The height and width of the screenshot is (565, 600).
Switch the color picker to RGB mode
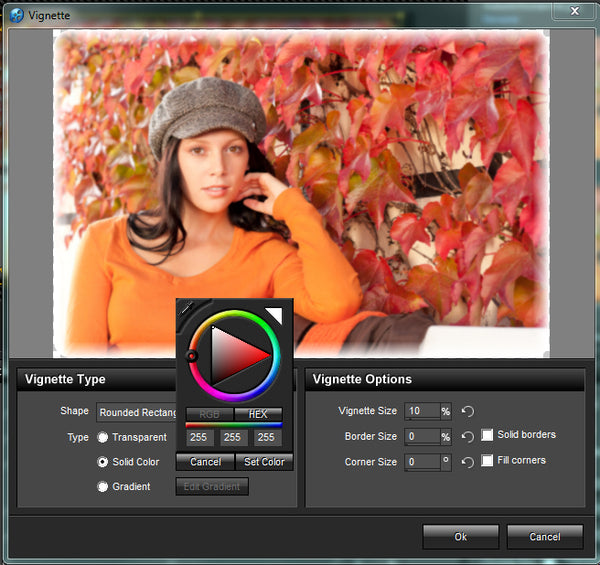(209, 414)
